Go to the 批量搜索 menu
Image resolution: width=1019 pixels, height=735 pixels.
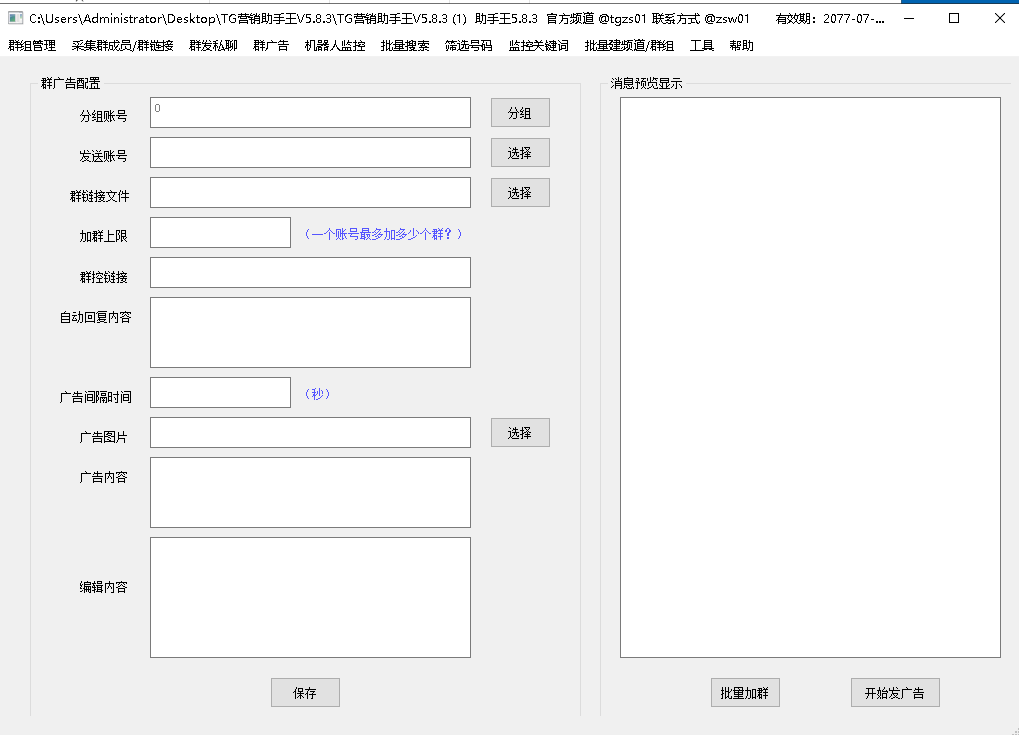(x=405, y=46)
